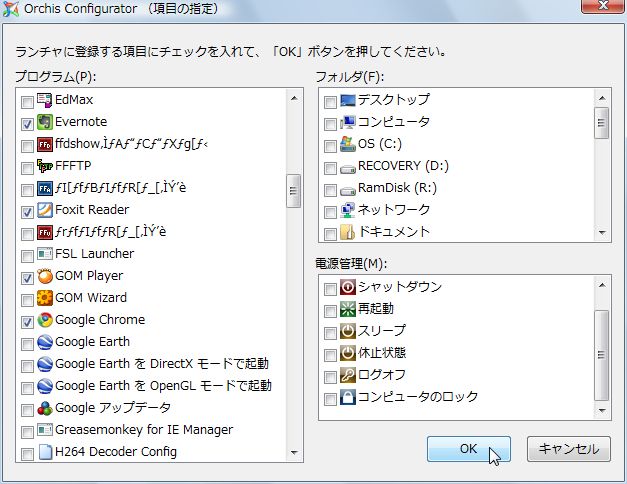
Task: Click the FSL Launcher icon
Action: (44, 254)
